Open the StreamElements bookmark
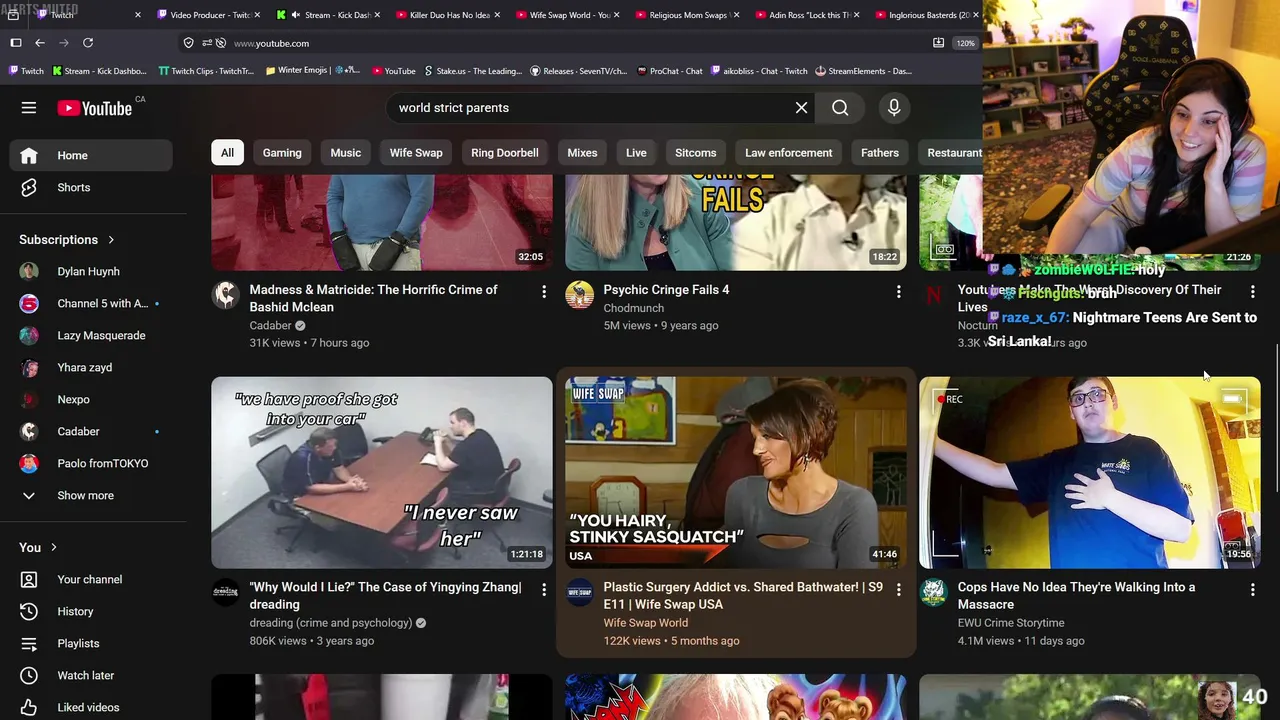Viewport: 1280px width, 720px height. point(864,71)
